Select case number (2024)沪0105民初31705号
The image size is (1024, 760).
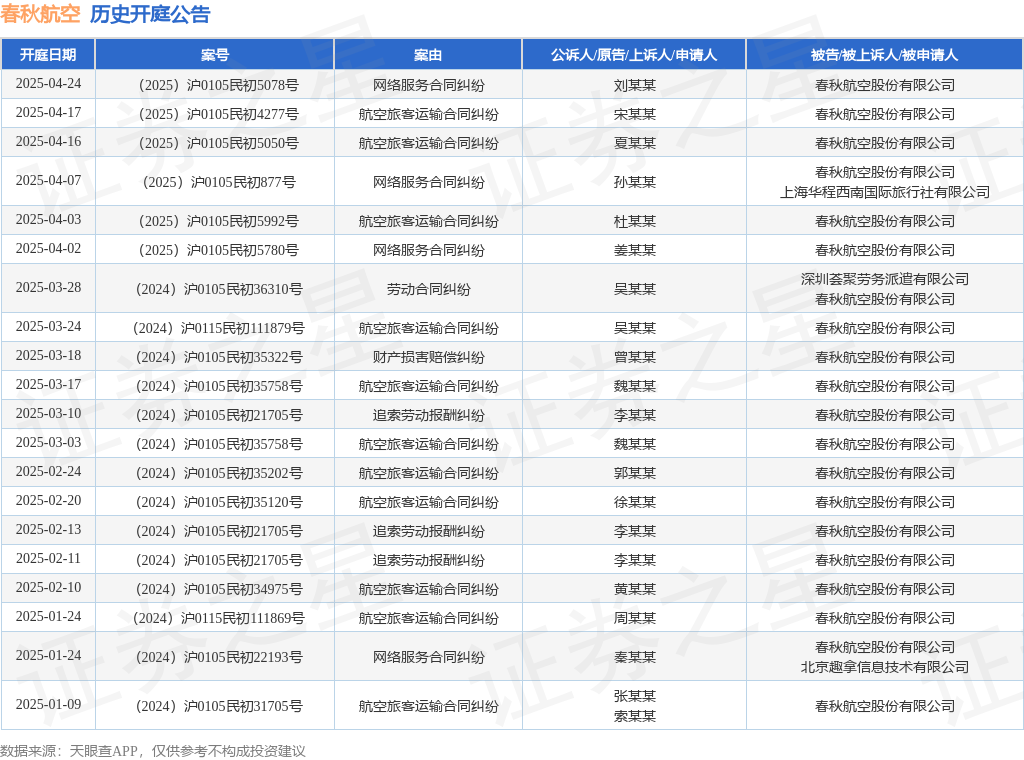(215, 706)
